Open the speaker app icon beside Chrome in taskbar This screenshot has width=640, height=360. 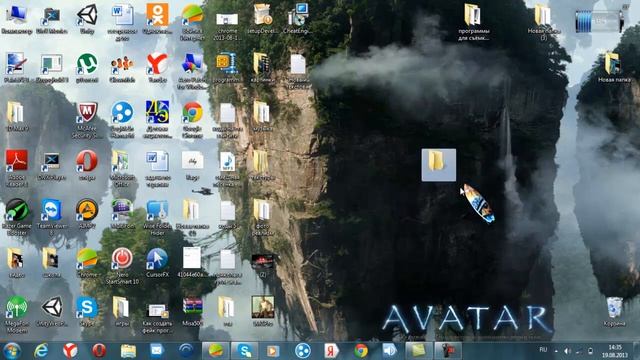pos(389,351)
